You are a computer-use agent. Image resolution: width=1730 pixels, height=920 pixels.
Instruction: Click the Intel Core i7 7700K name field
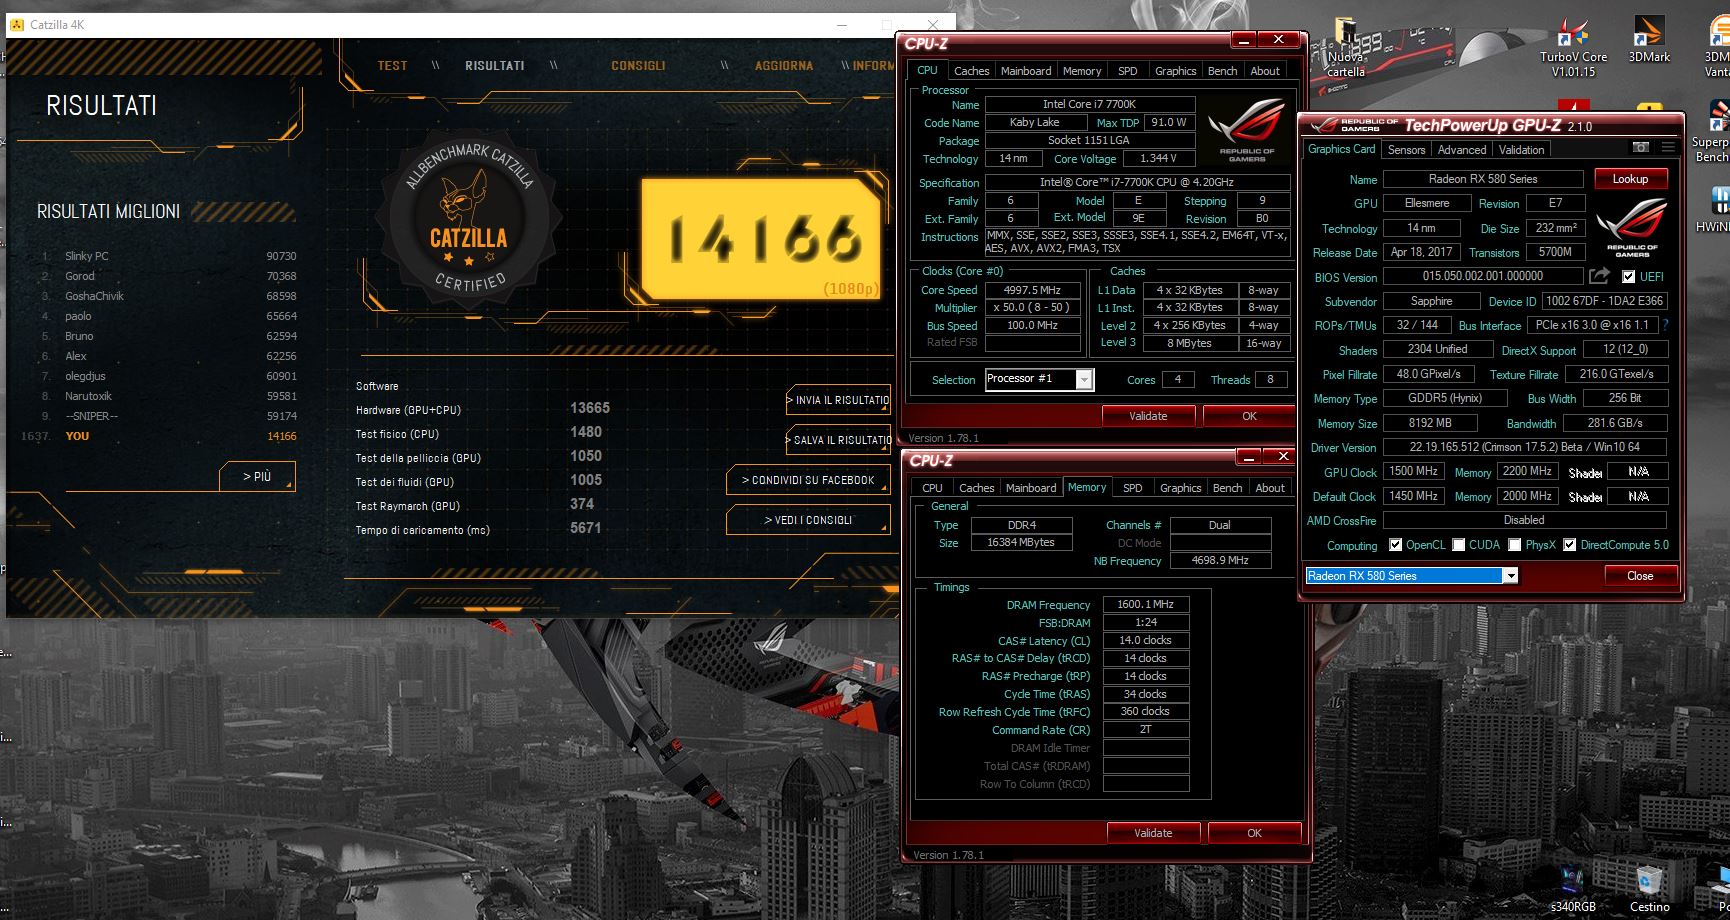[x=1089, y=104]
